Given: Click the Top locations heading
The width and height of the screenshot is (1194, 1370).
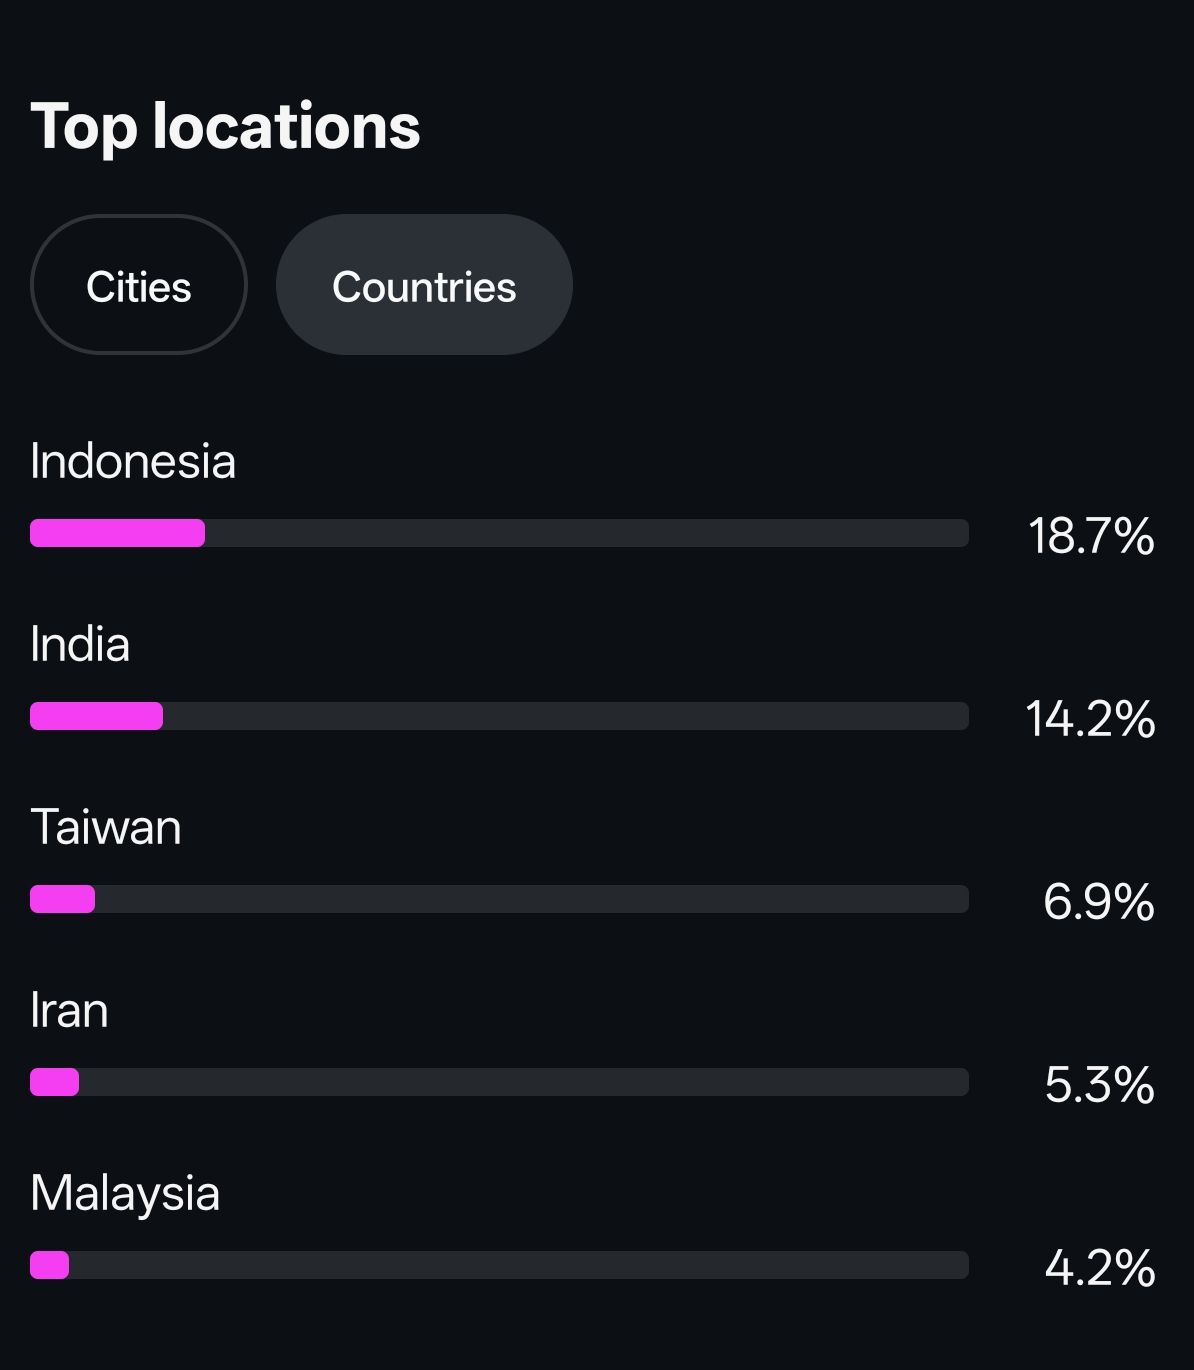Looking at the screenshot, I should click(x=225, y=127).
